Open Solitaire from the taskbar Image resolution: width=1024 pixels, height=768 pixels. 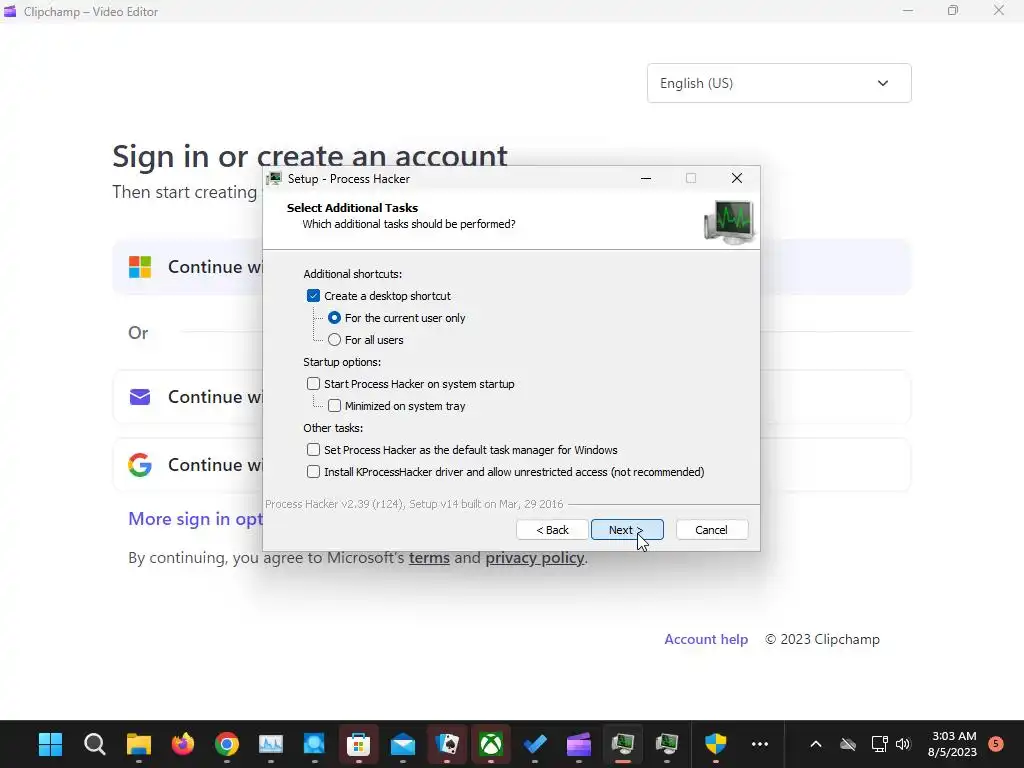tap(447, 744)
